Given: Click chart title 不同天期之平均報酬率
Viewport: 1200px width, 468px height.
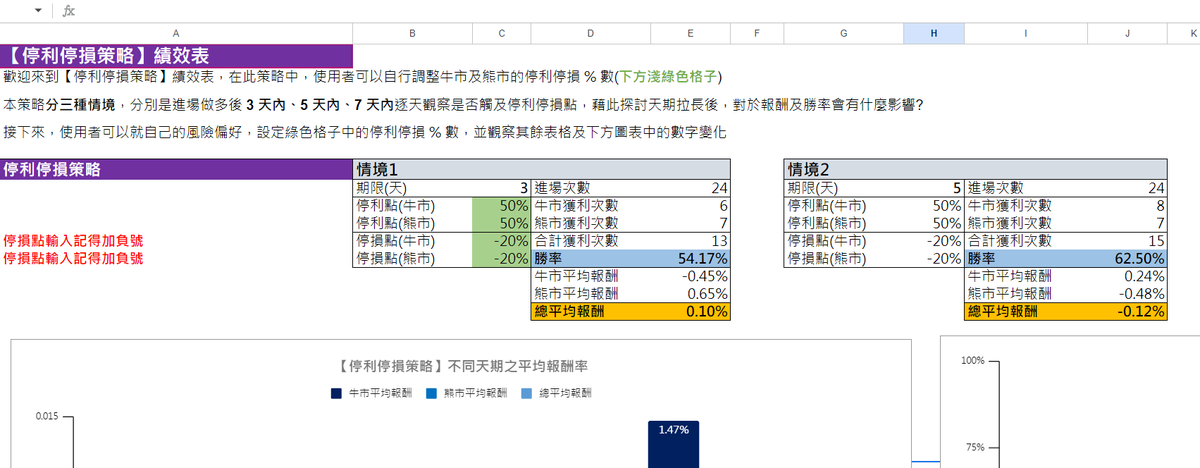Looking at the screenshot, I should [x=460, y=368].
